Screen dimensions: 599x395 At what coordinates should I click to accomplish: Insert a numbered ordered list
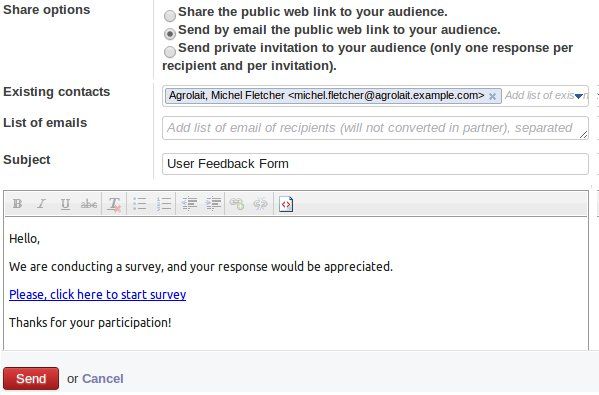(x=164, y=204)
